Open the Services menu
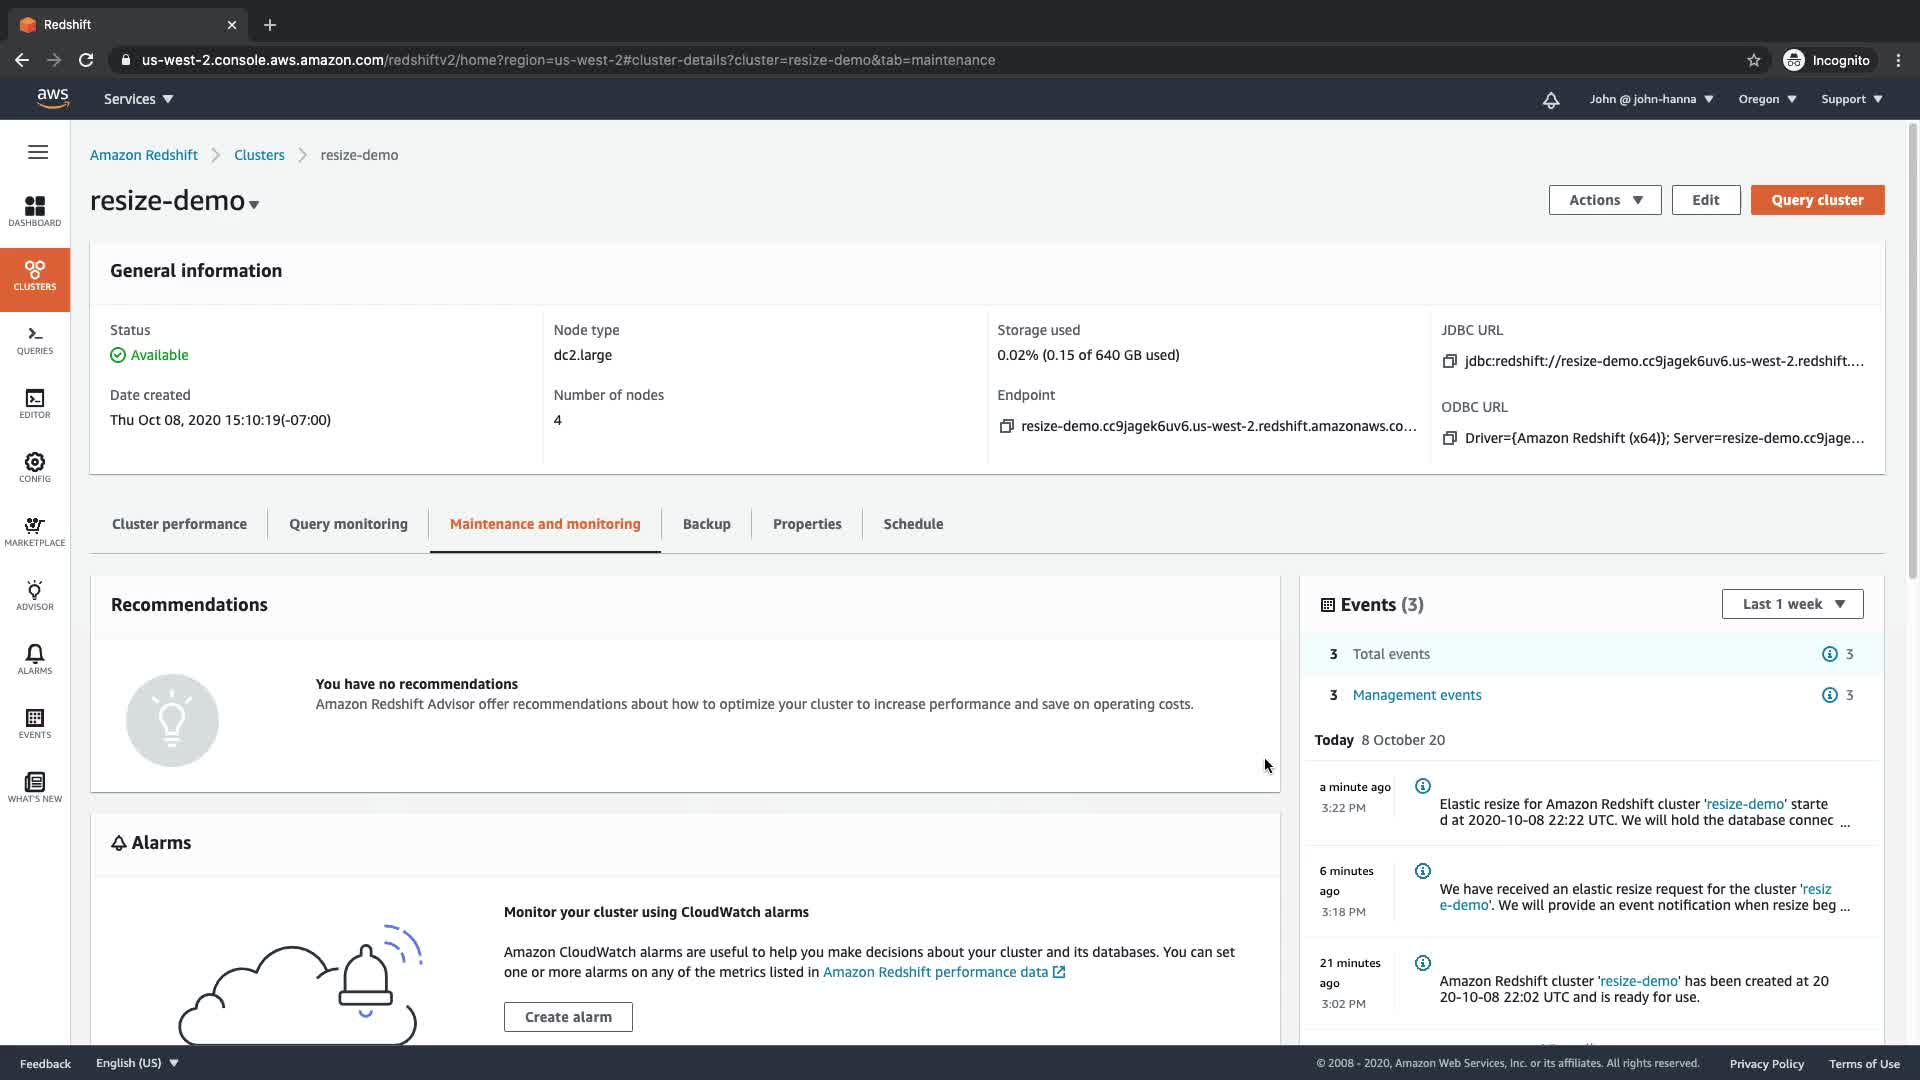Viewport: 1920px width, 1080px height. 138,99
